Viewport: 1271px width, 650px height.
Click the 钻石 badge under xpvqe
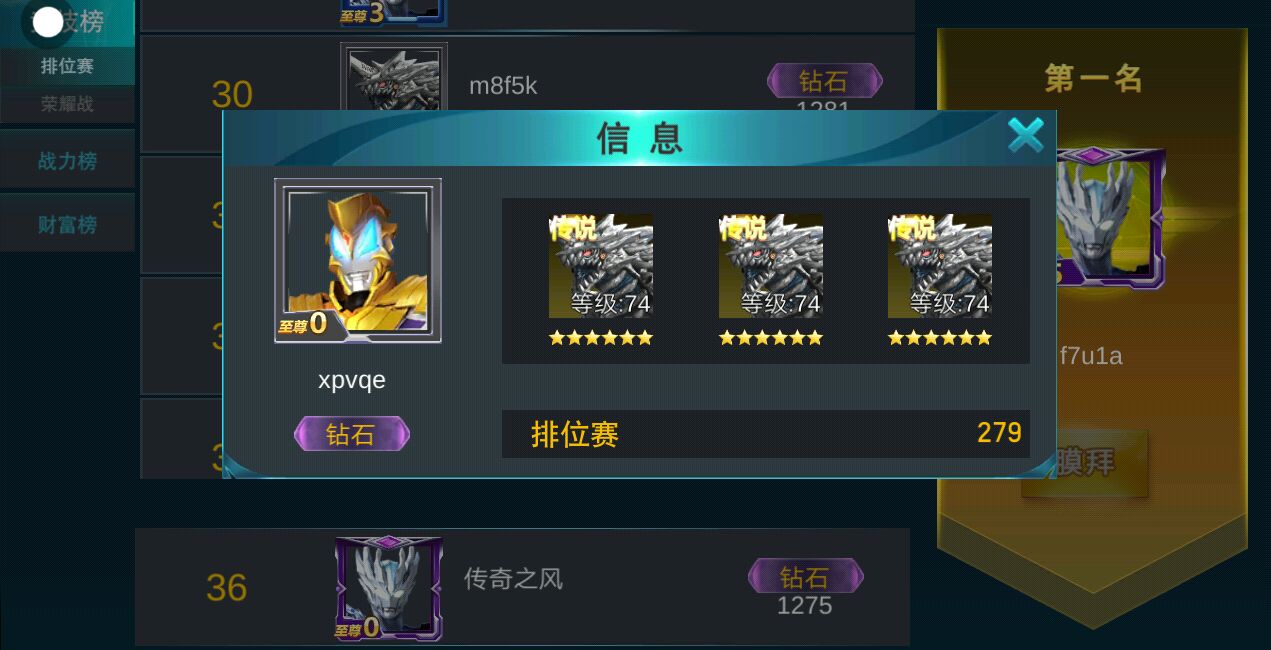click(351, 434)
